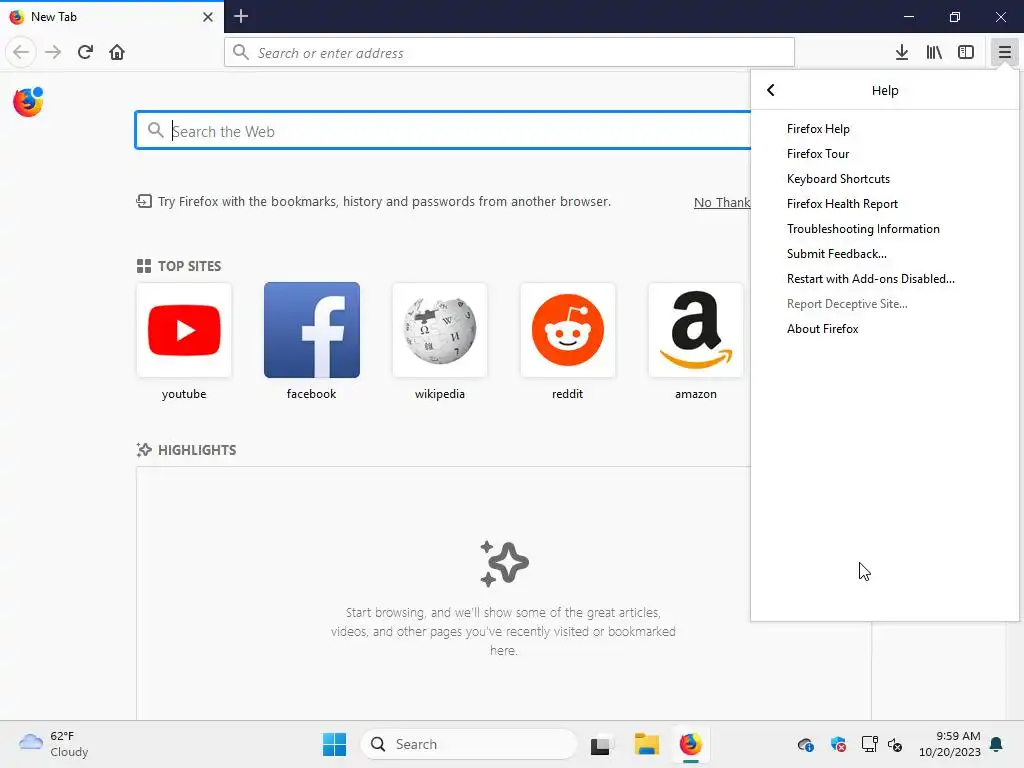Click the Home toolbar icon
This screenshot has height=768, width=1024.
117,52
